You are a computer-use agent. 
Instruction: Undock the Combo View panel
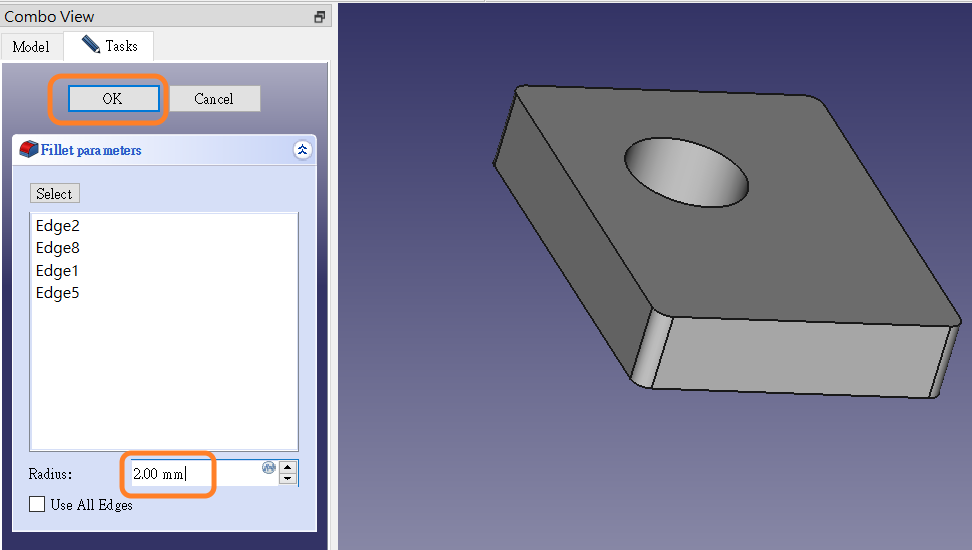319,17
